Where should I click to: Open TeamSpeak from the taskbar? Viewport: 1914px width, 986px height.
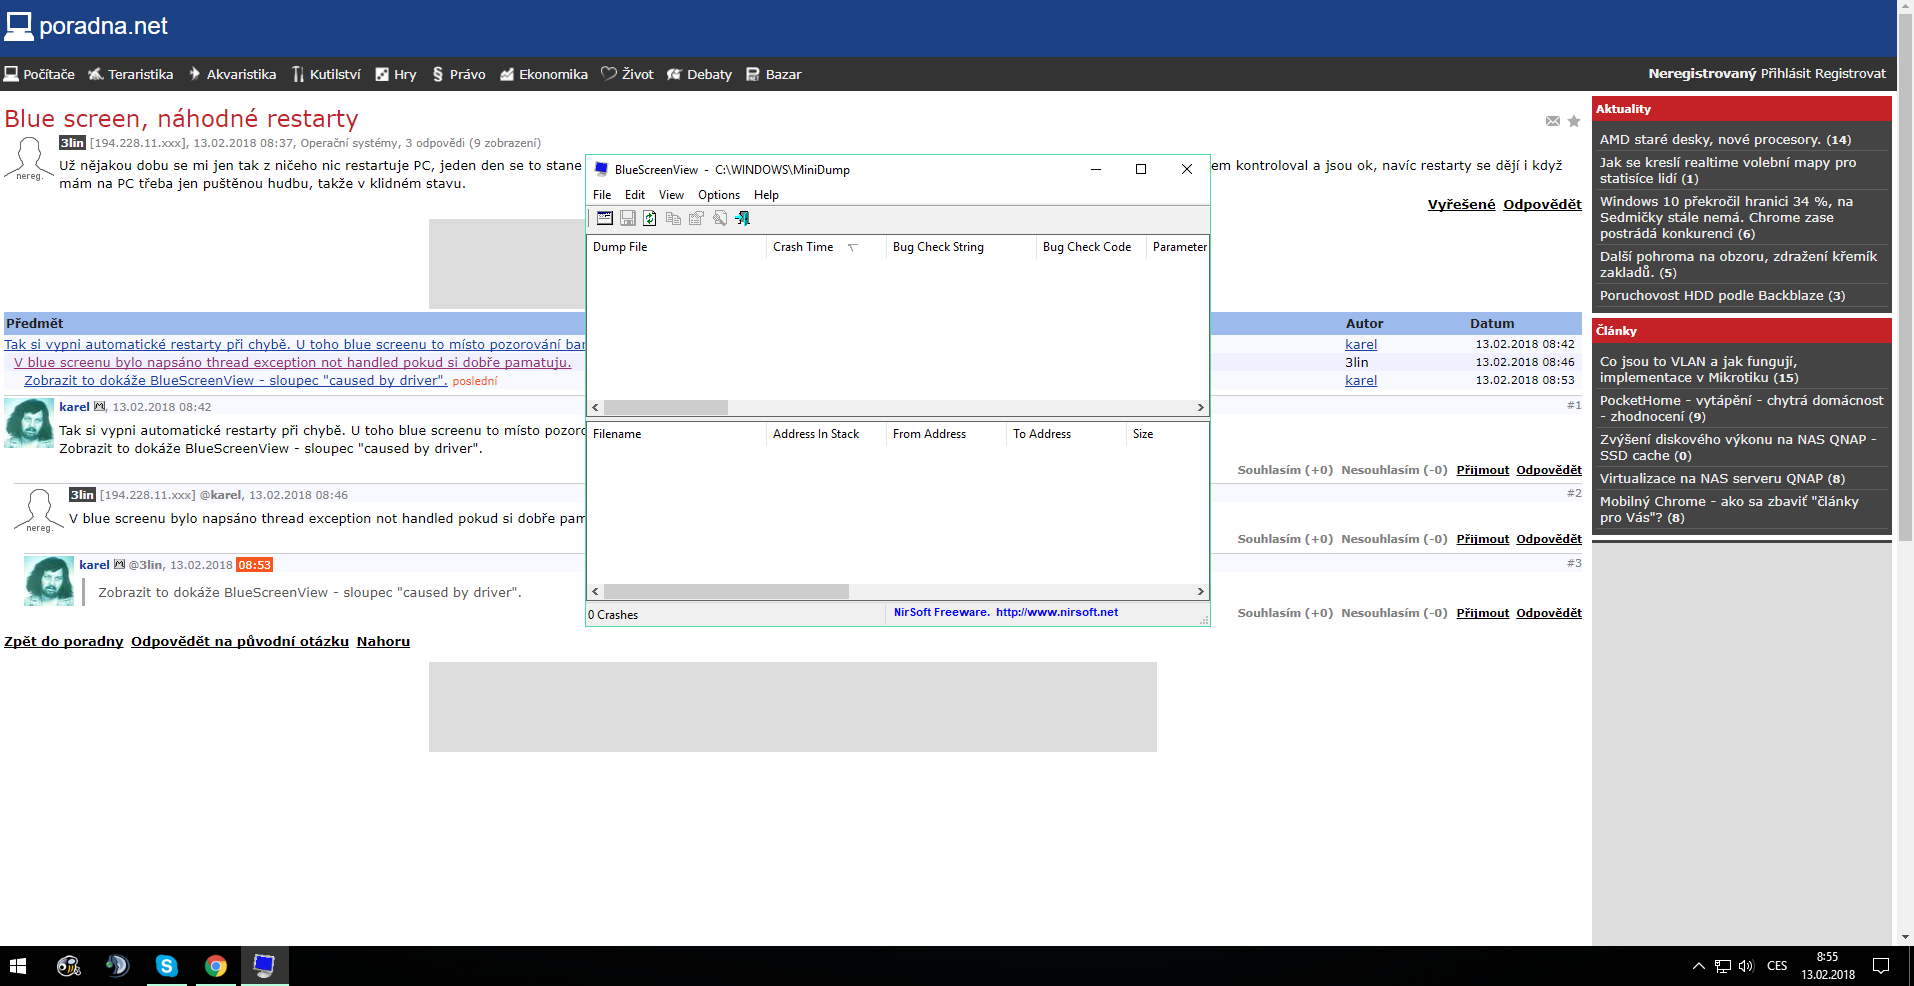click(117, 966)
